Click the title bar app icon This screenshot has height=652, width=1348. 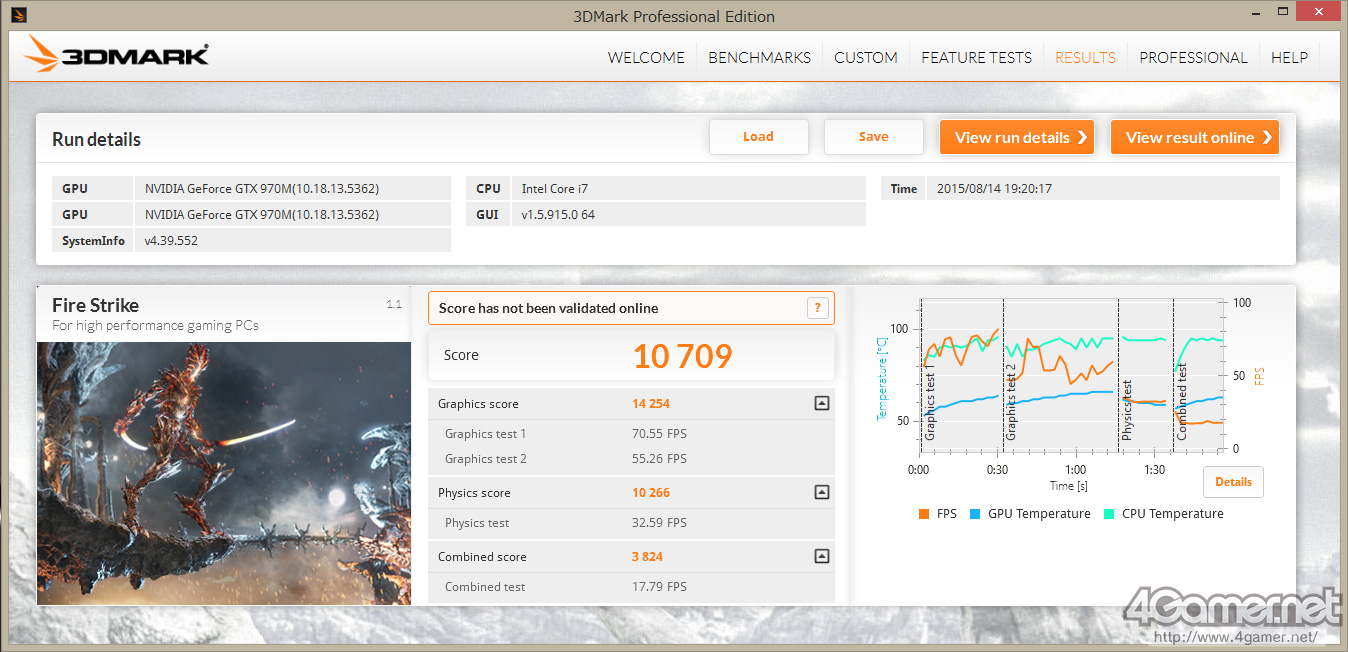(17, 15)
